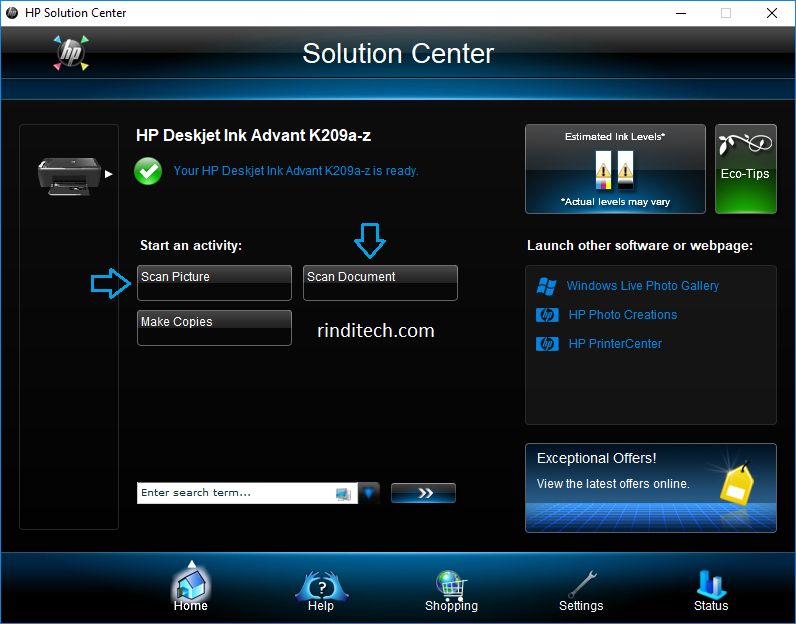Screen dimensions: 796x624
Task: Launch HP PrinterCenter link
Action: click(615, 344)
